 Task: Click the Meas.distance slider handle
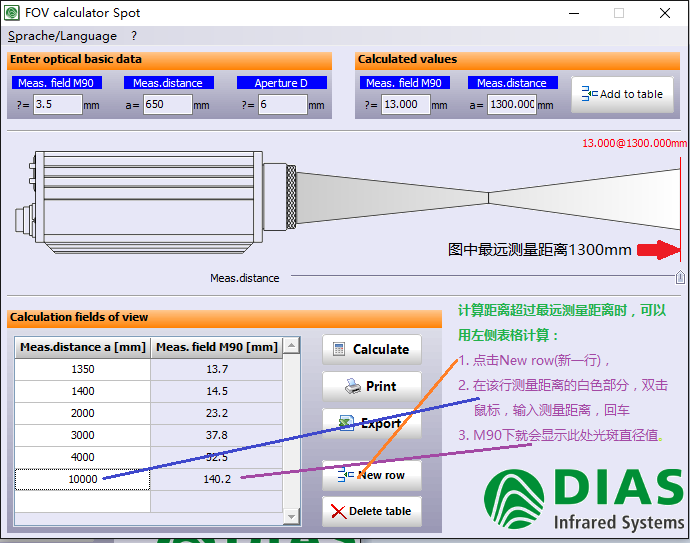pyautogui.click(x=681, y=277)
